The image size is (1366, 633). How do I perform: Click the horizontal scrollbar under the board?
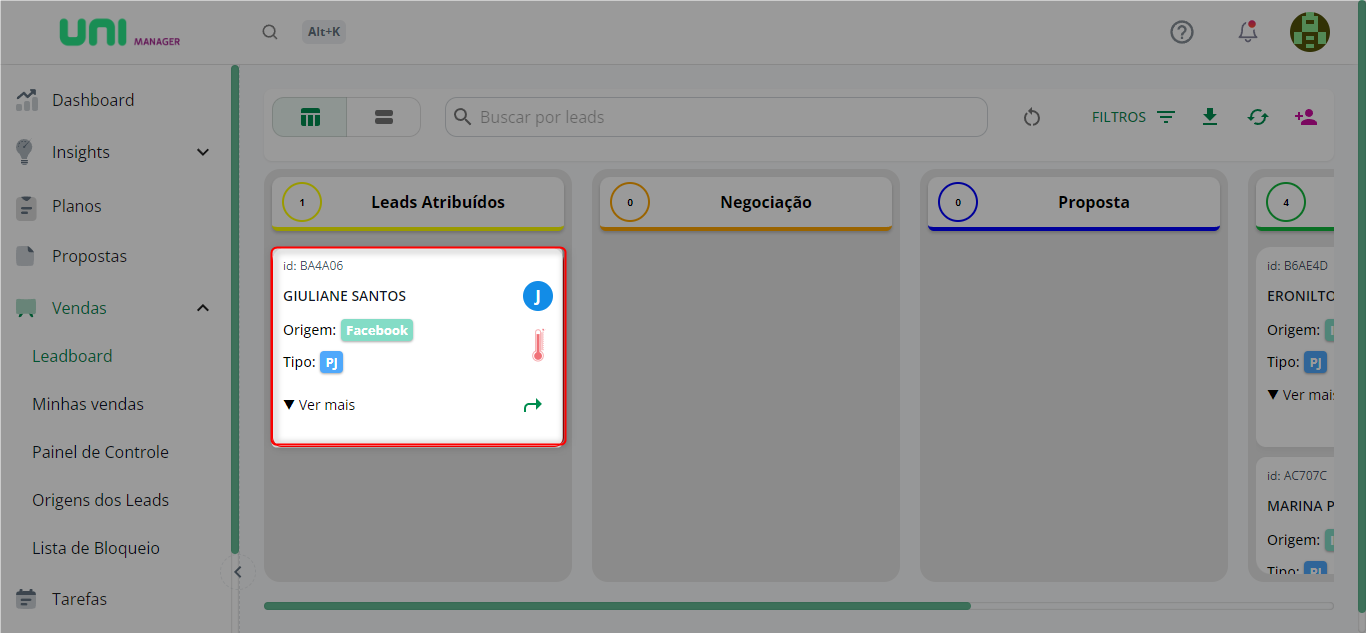click(x=617, y=605)
